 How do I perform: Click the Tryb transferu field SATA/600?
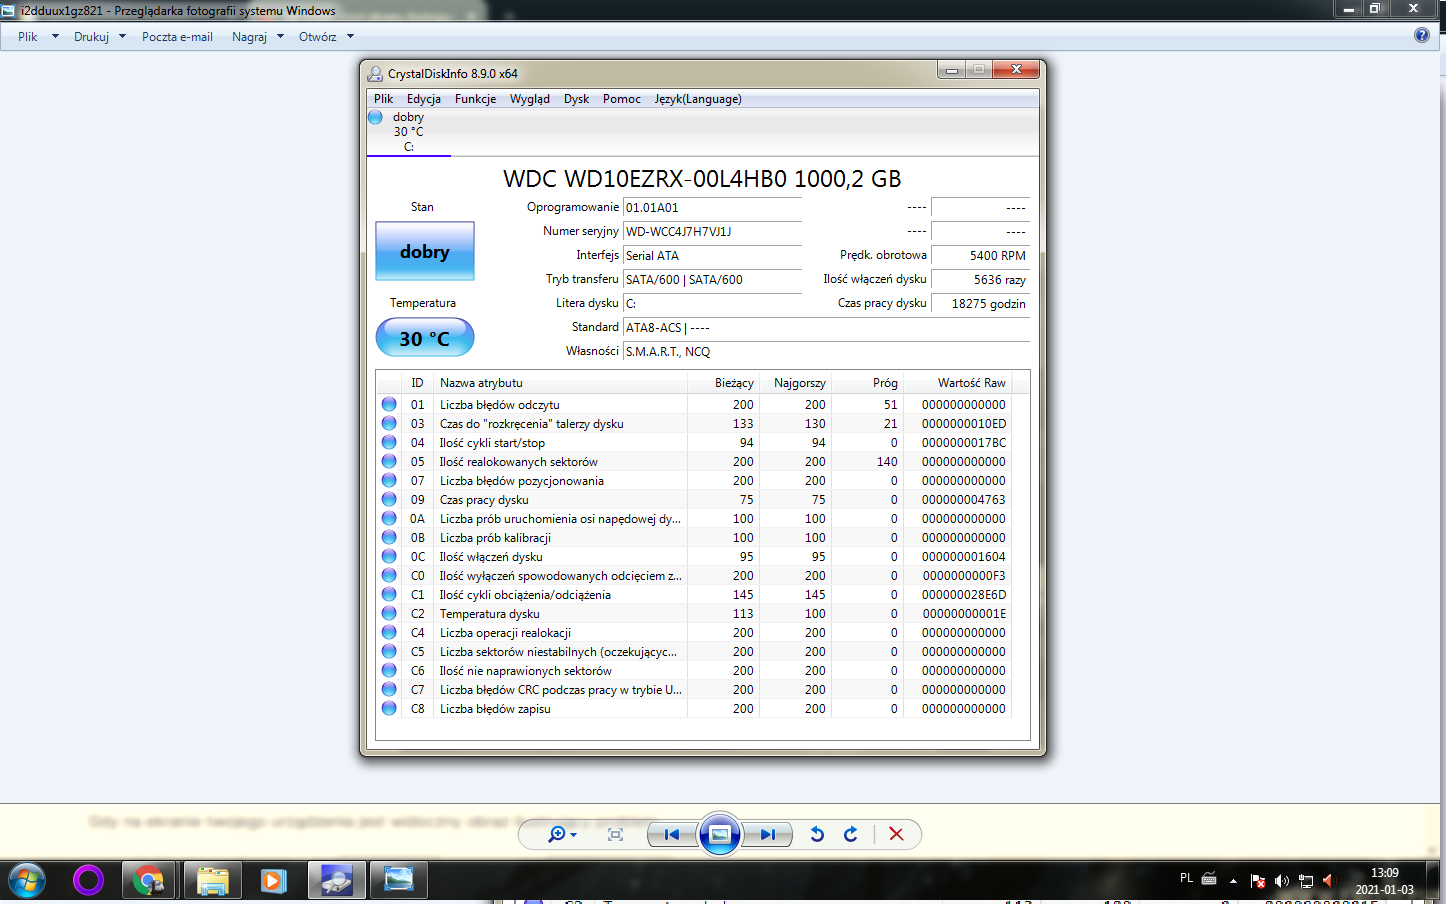pos(712,280)
